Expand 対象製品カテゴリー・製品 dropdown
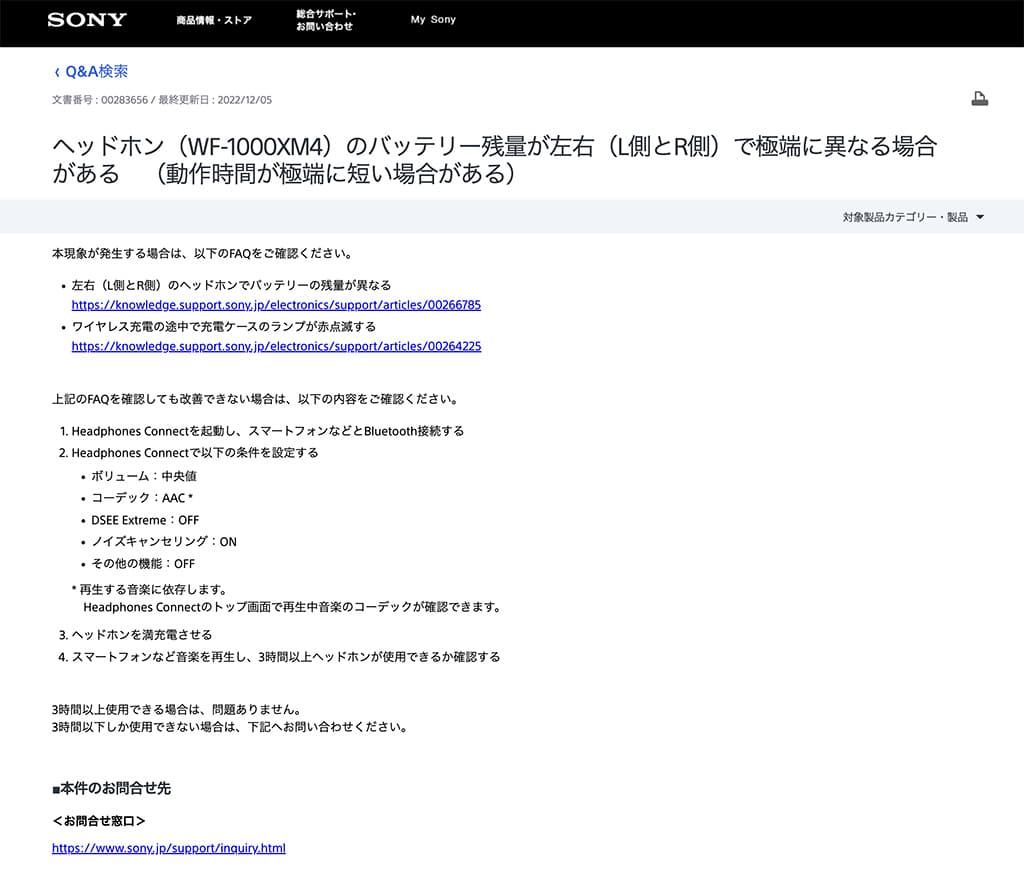This screenshot has width=1024, height=877. click(x=913, y=217)
